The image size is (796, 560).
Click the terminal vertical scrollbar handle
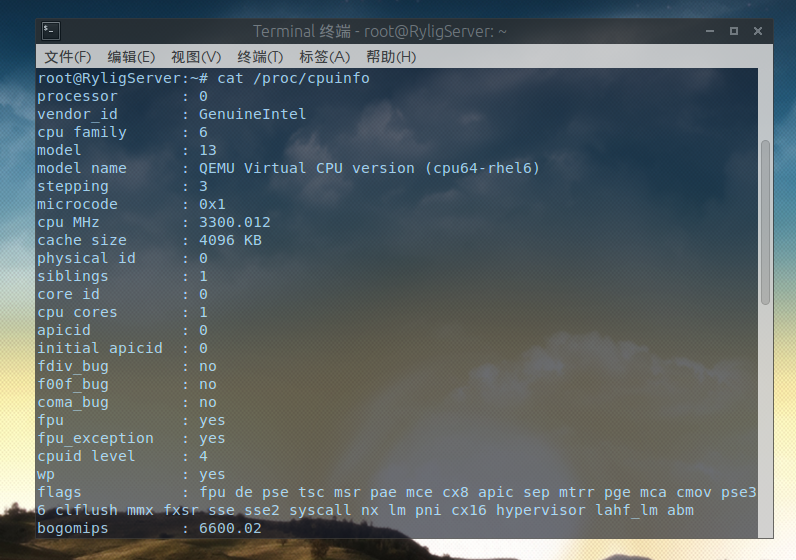click(x=766, y=222)
